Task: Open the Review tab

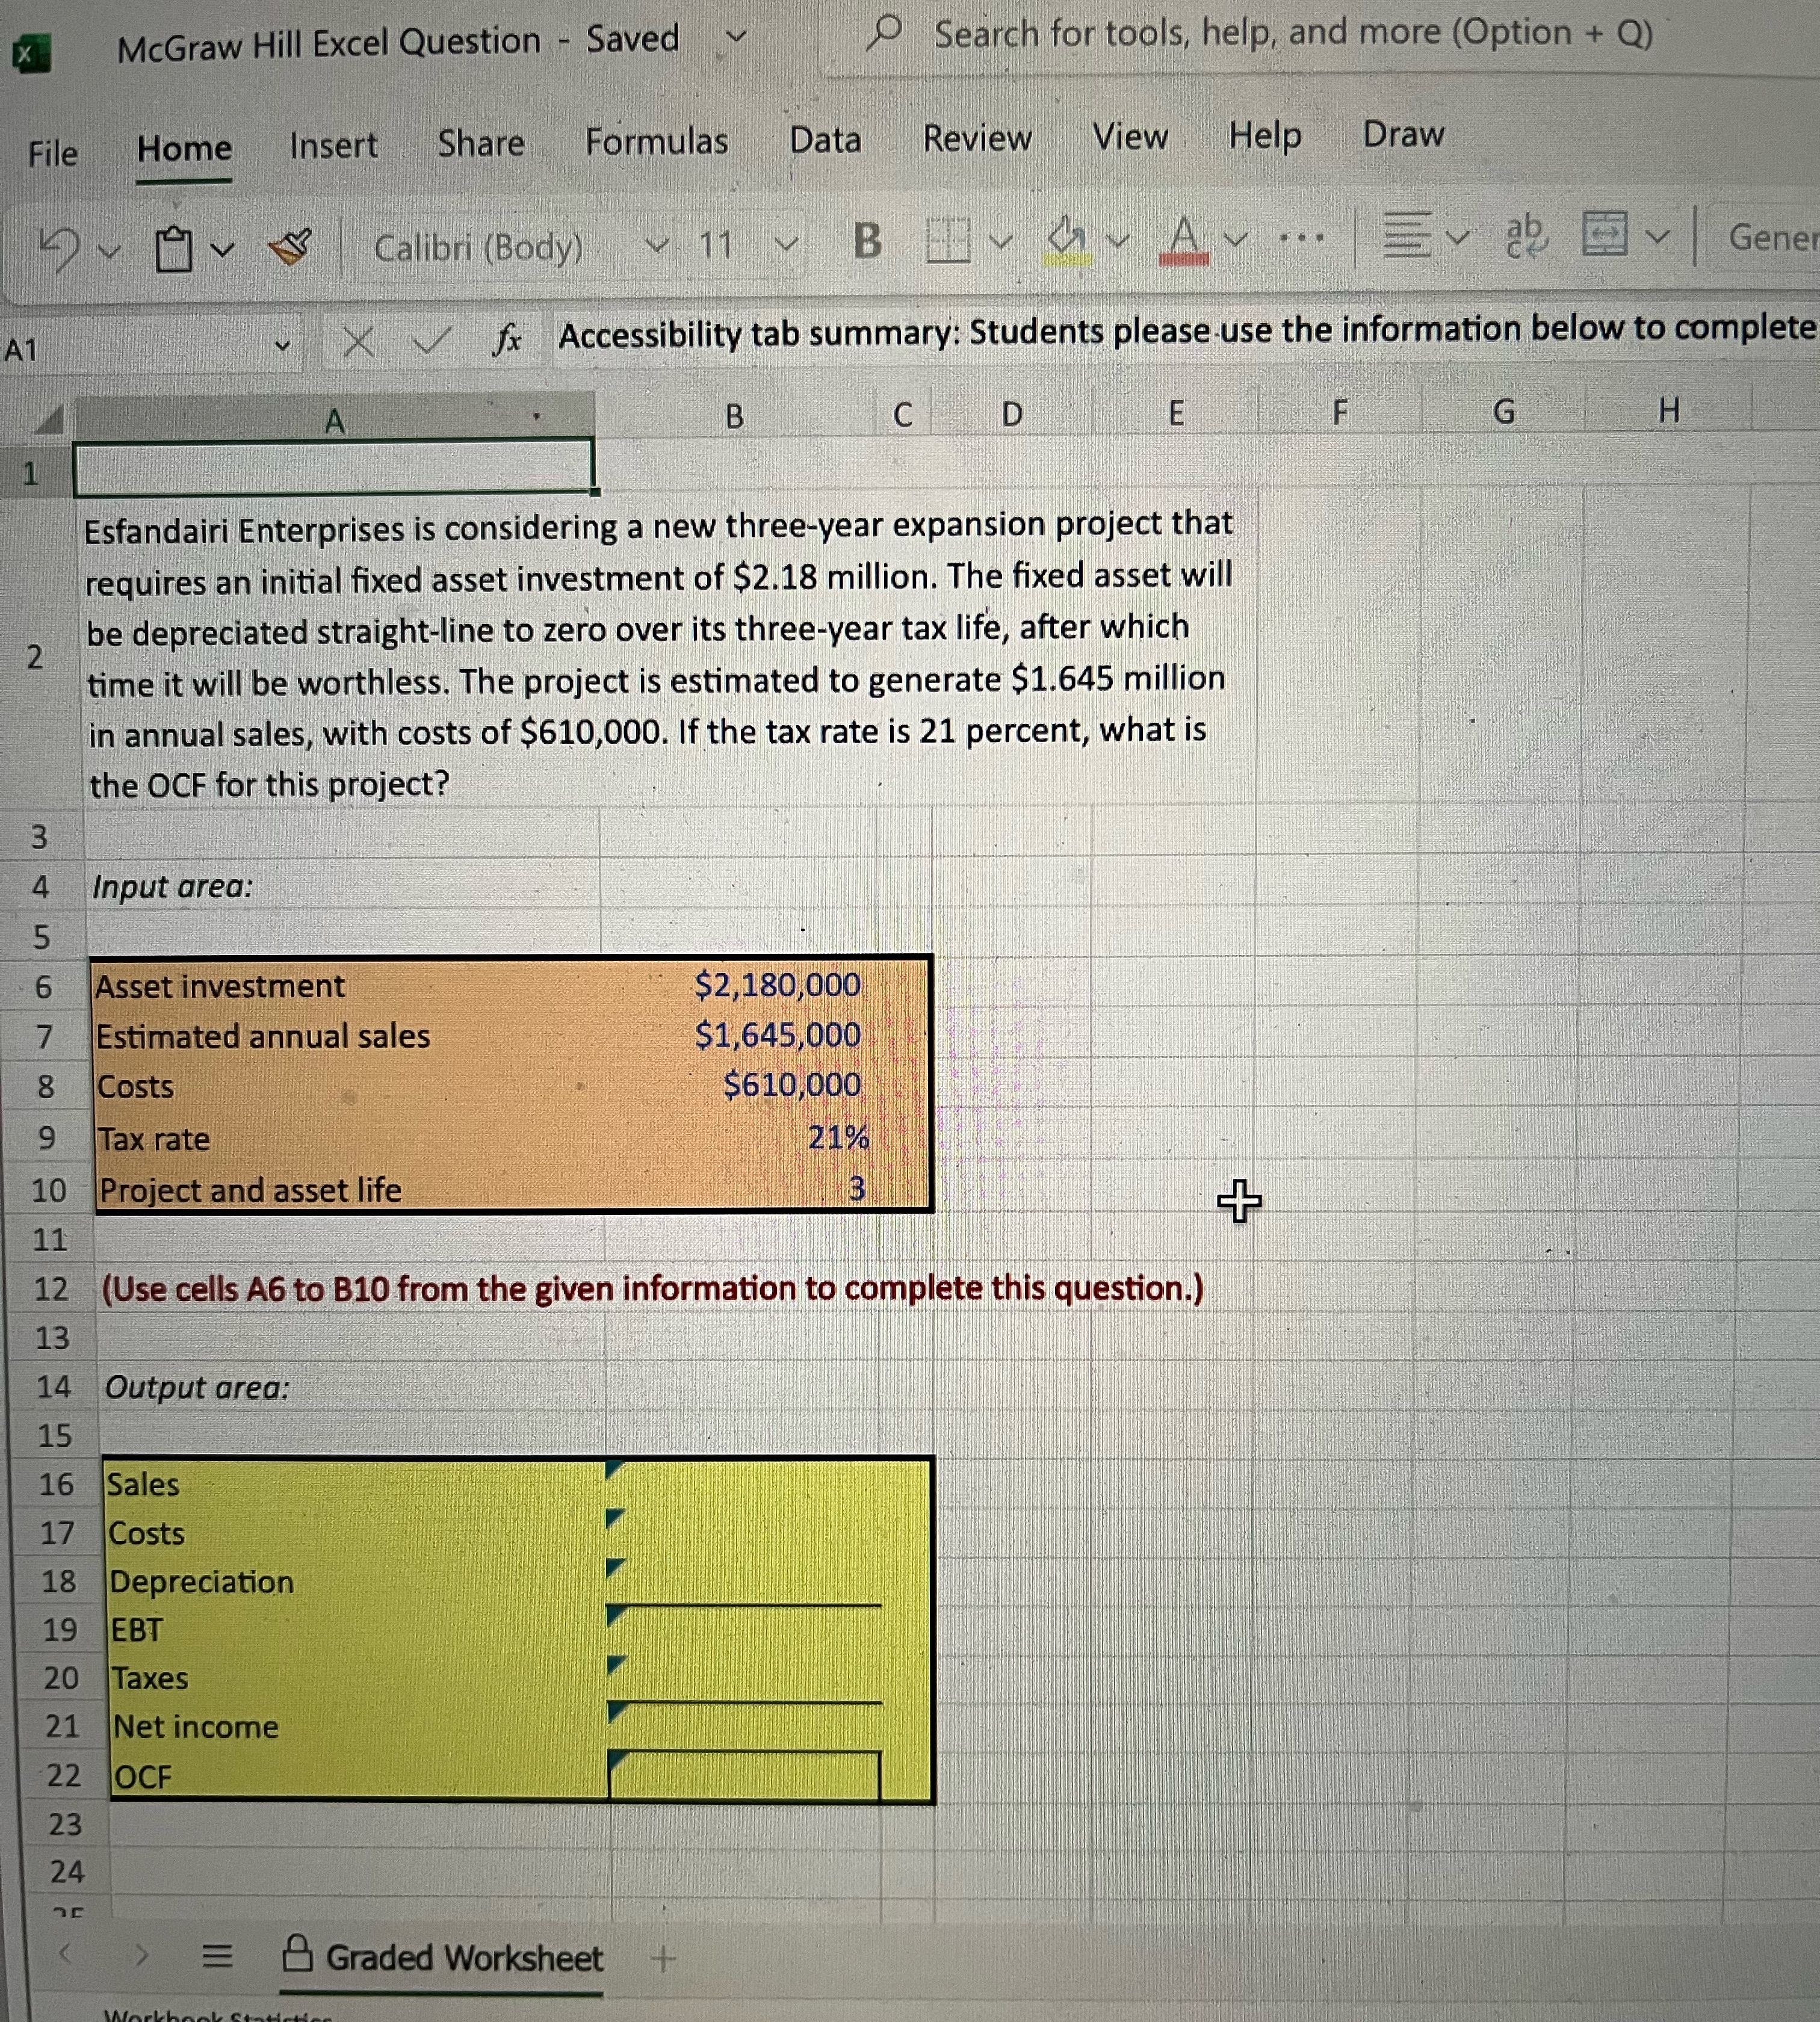Action: (977, 137)
